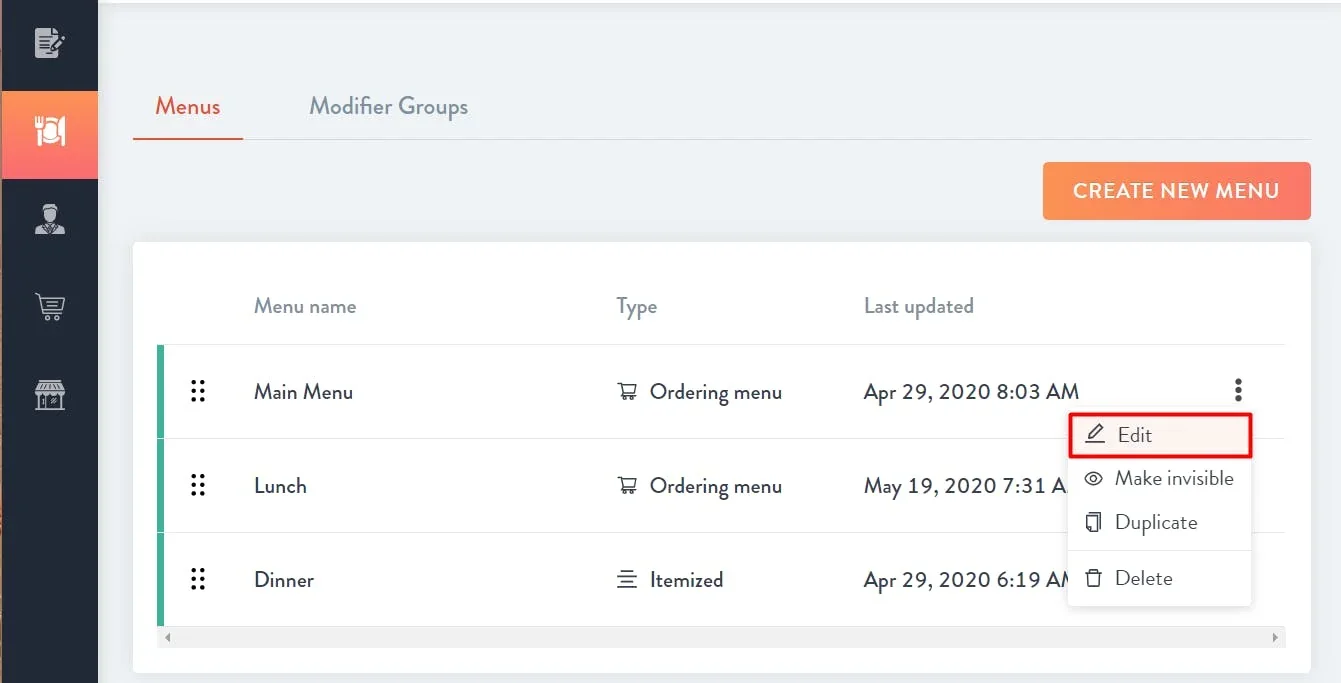Click the Ordering menu label for Main Menu
This screenshot has width=1341, height=683.
point(716,392)
